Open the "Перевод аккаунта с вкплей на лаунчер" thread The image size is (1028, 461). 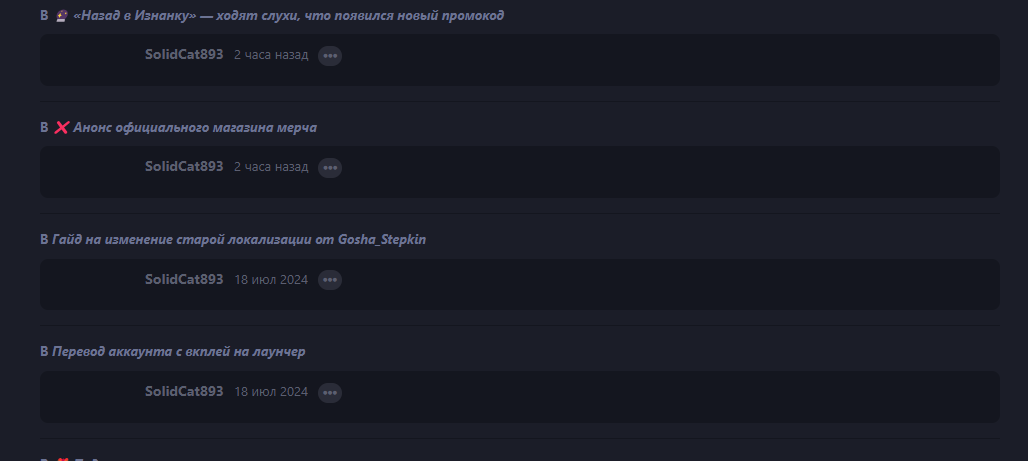[x=178, y=351]
